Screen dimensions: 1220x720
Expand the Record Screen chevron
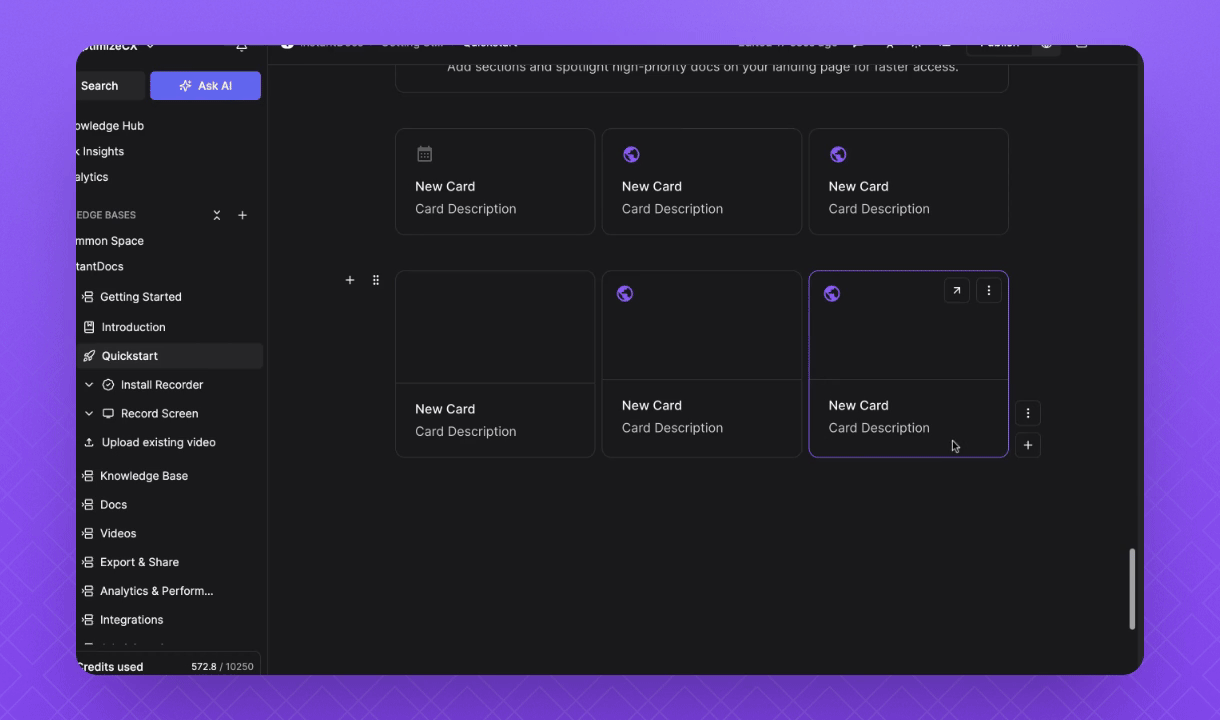pos(89,413)
